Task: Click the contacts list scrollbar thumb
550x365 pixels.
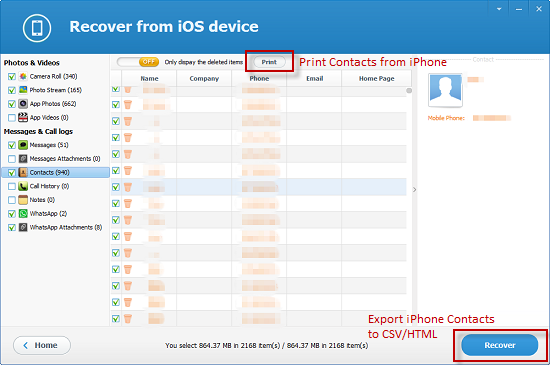Action: pos(409,91)
